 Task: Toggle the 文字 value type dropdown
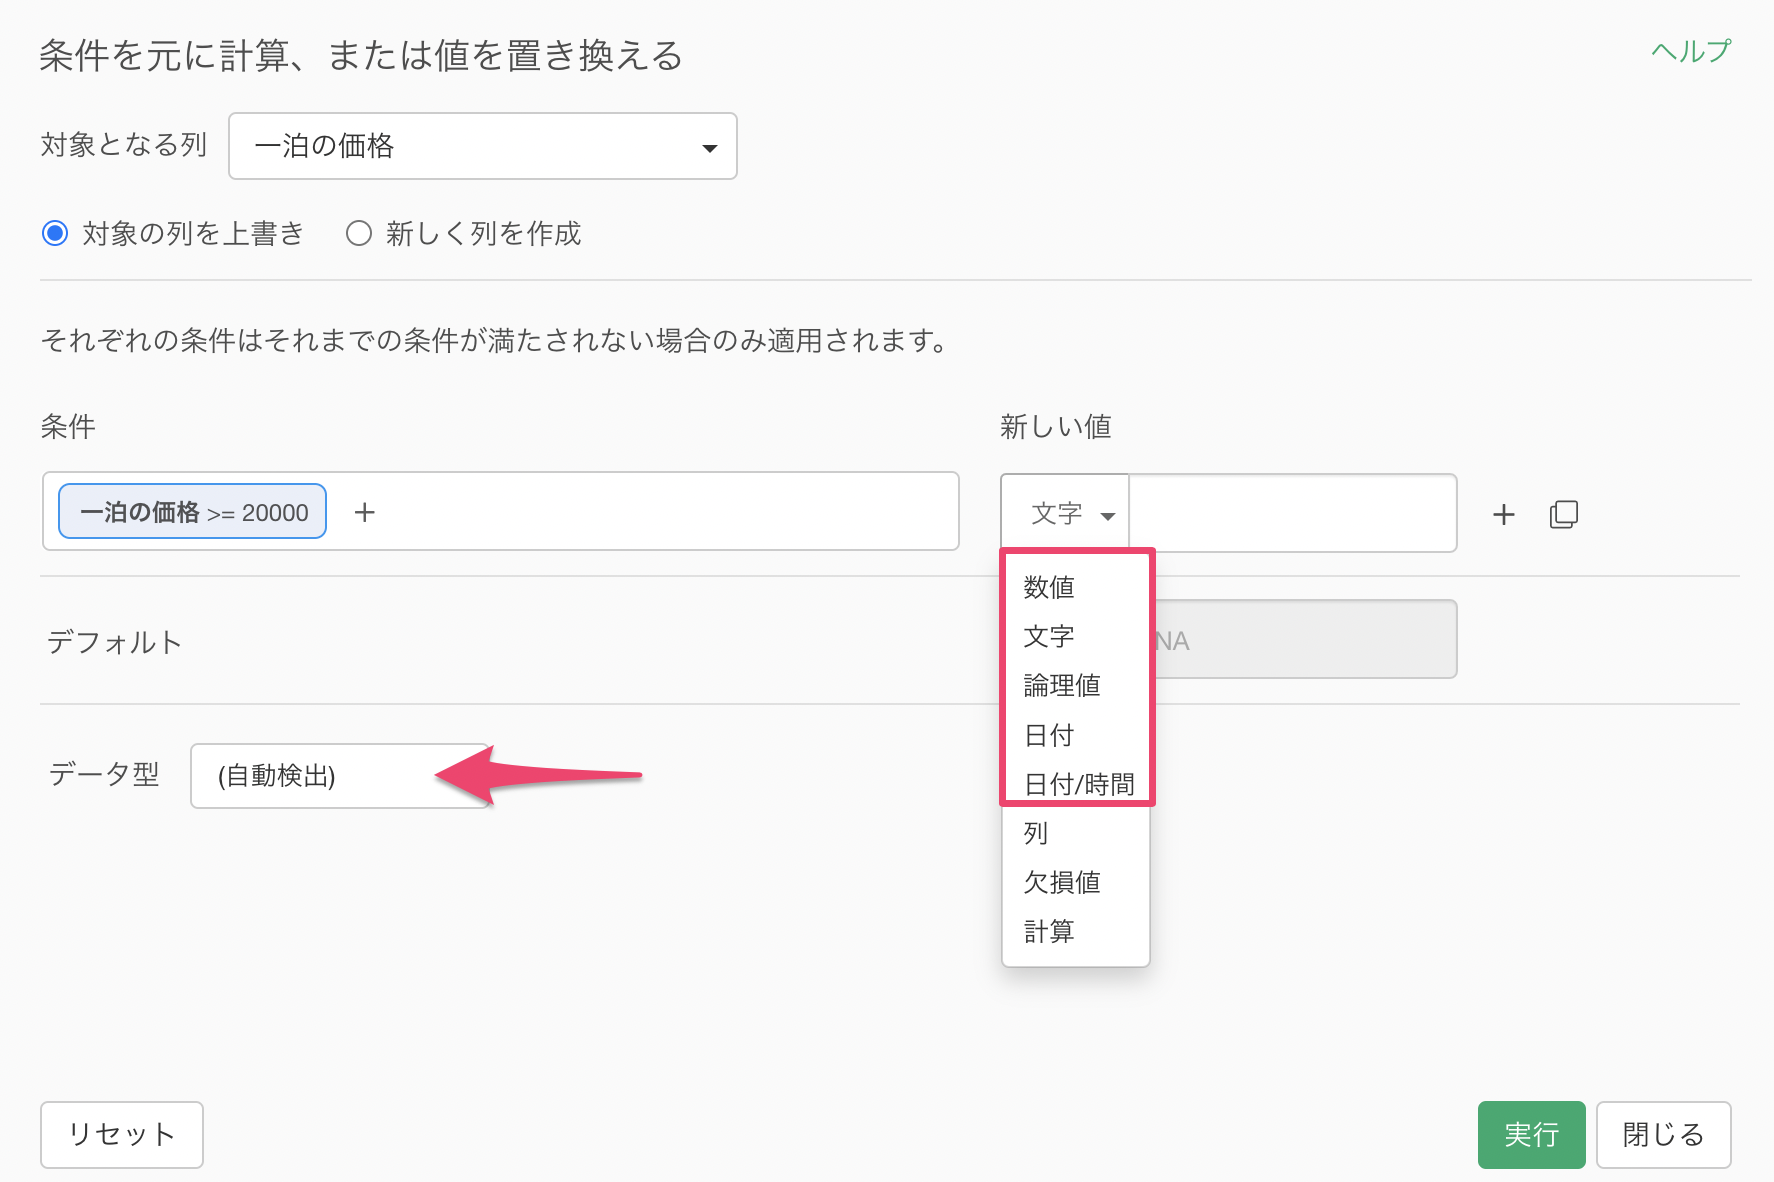pyautogui.click(x=1066, y=514)
